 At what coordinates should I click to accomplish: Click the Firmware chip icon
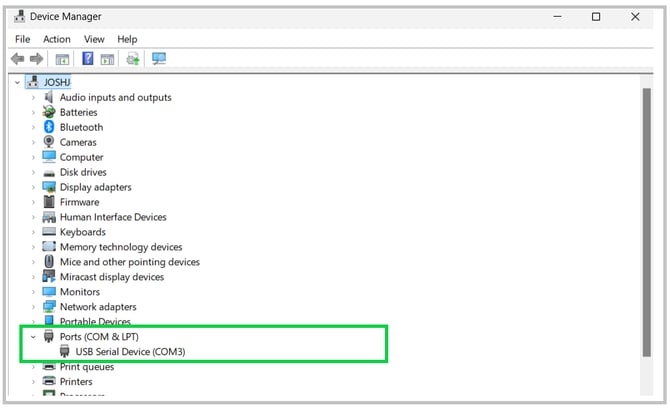(x=49, y=201)
